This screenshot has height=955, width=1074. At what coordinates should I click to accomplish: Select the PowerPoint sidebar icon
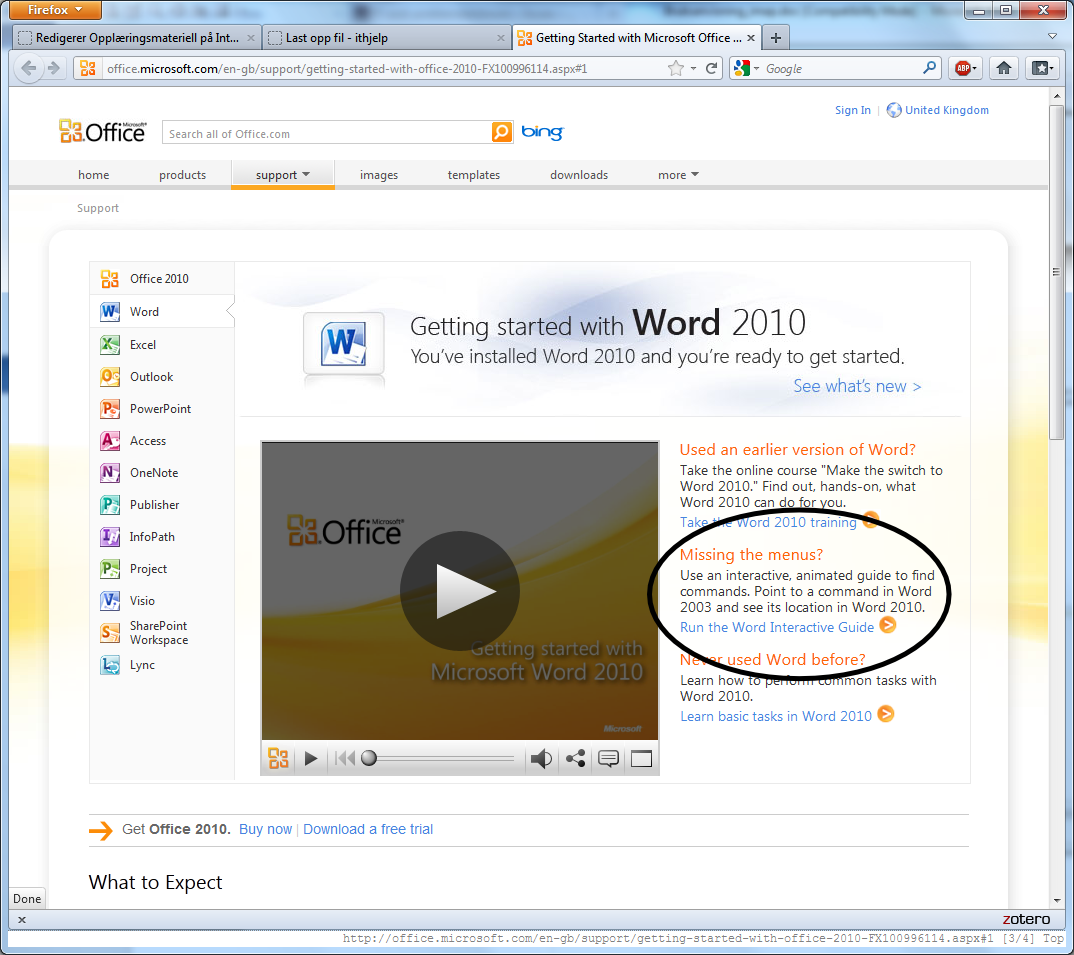pos(110,409)
